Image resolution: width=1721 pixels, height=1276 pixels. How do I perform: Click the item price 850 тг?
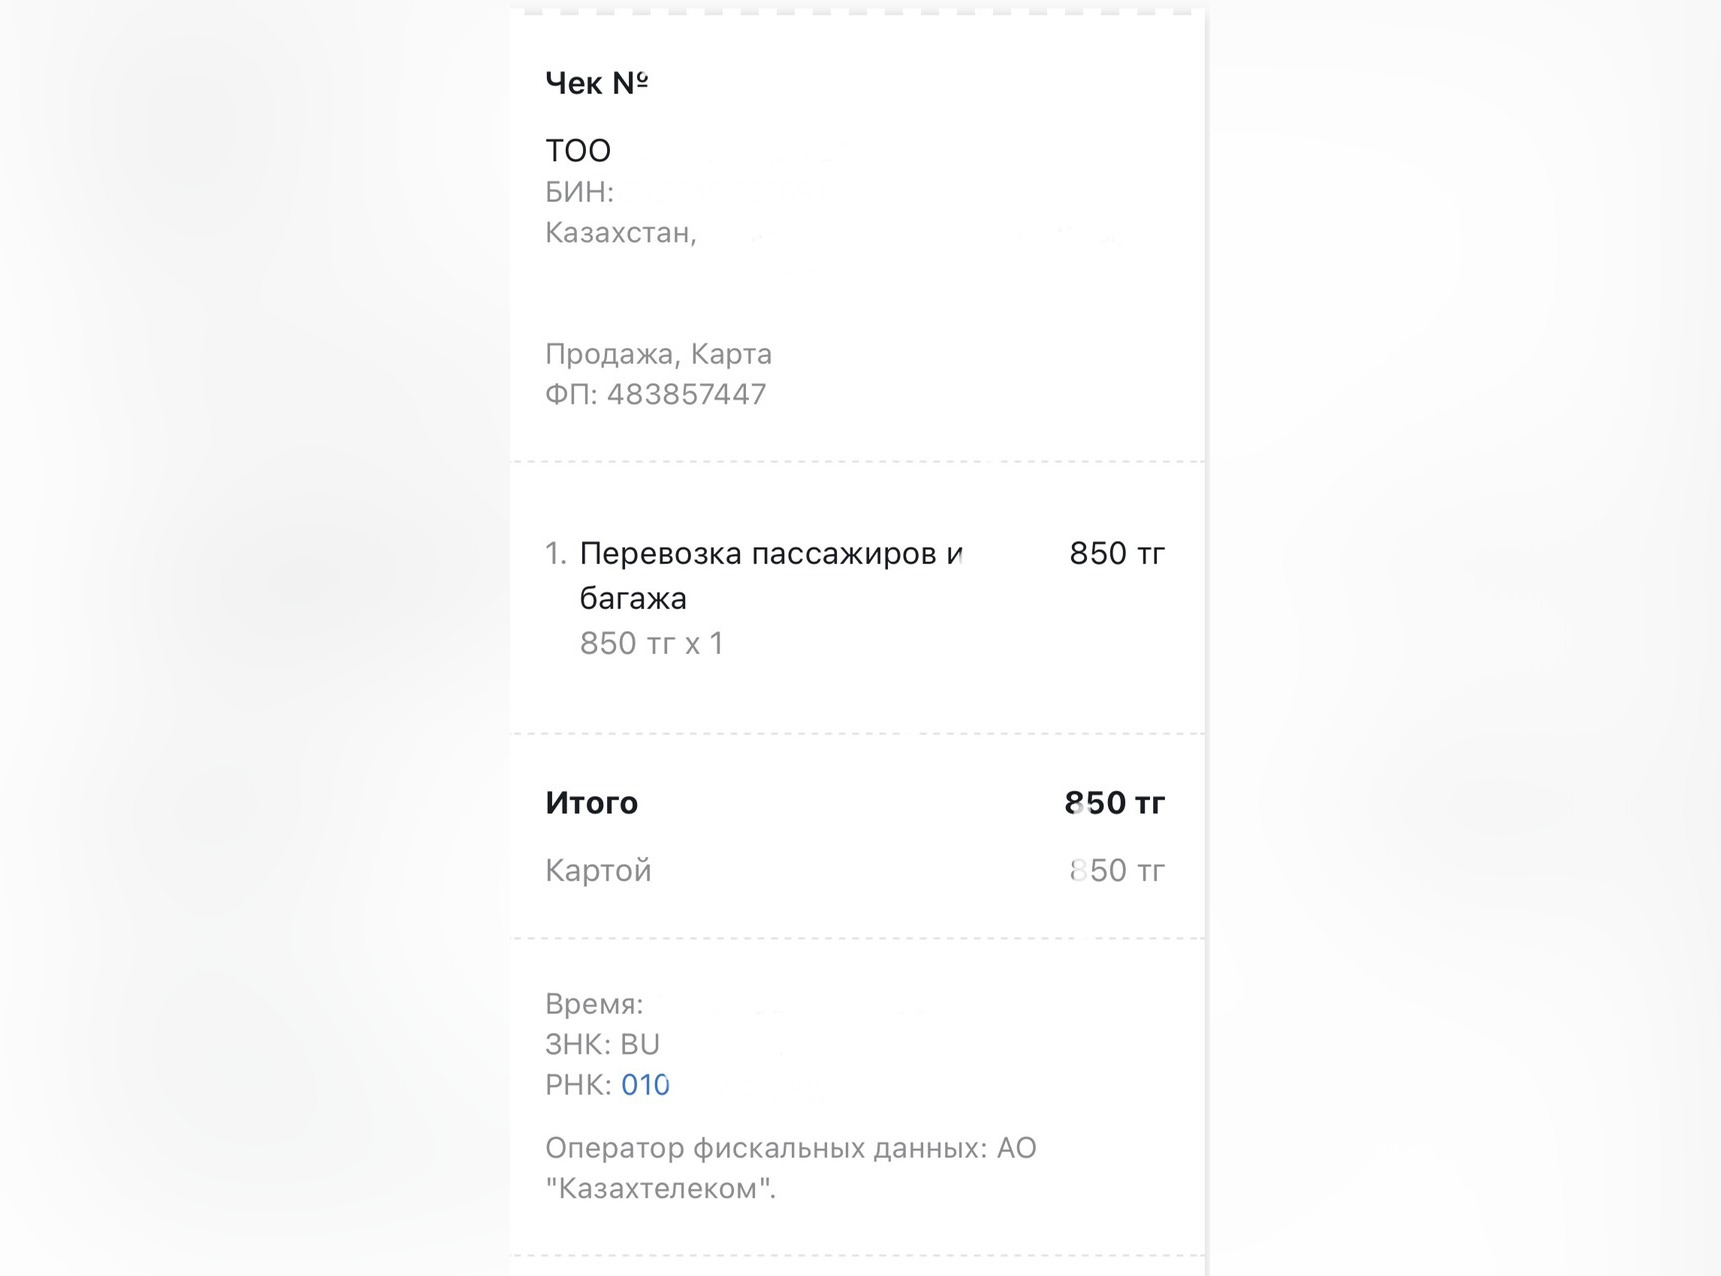click(1117, 553)
